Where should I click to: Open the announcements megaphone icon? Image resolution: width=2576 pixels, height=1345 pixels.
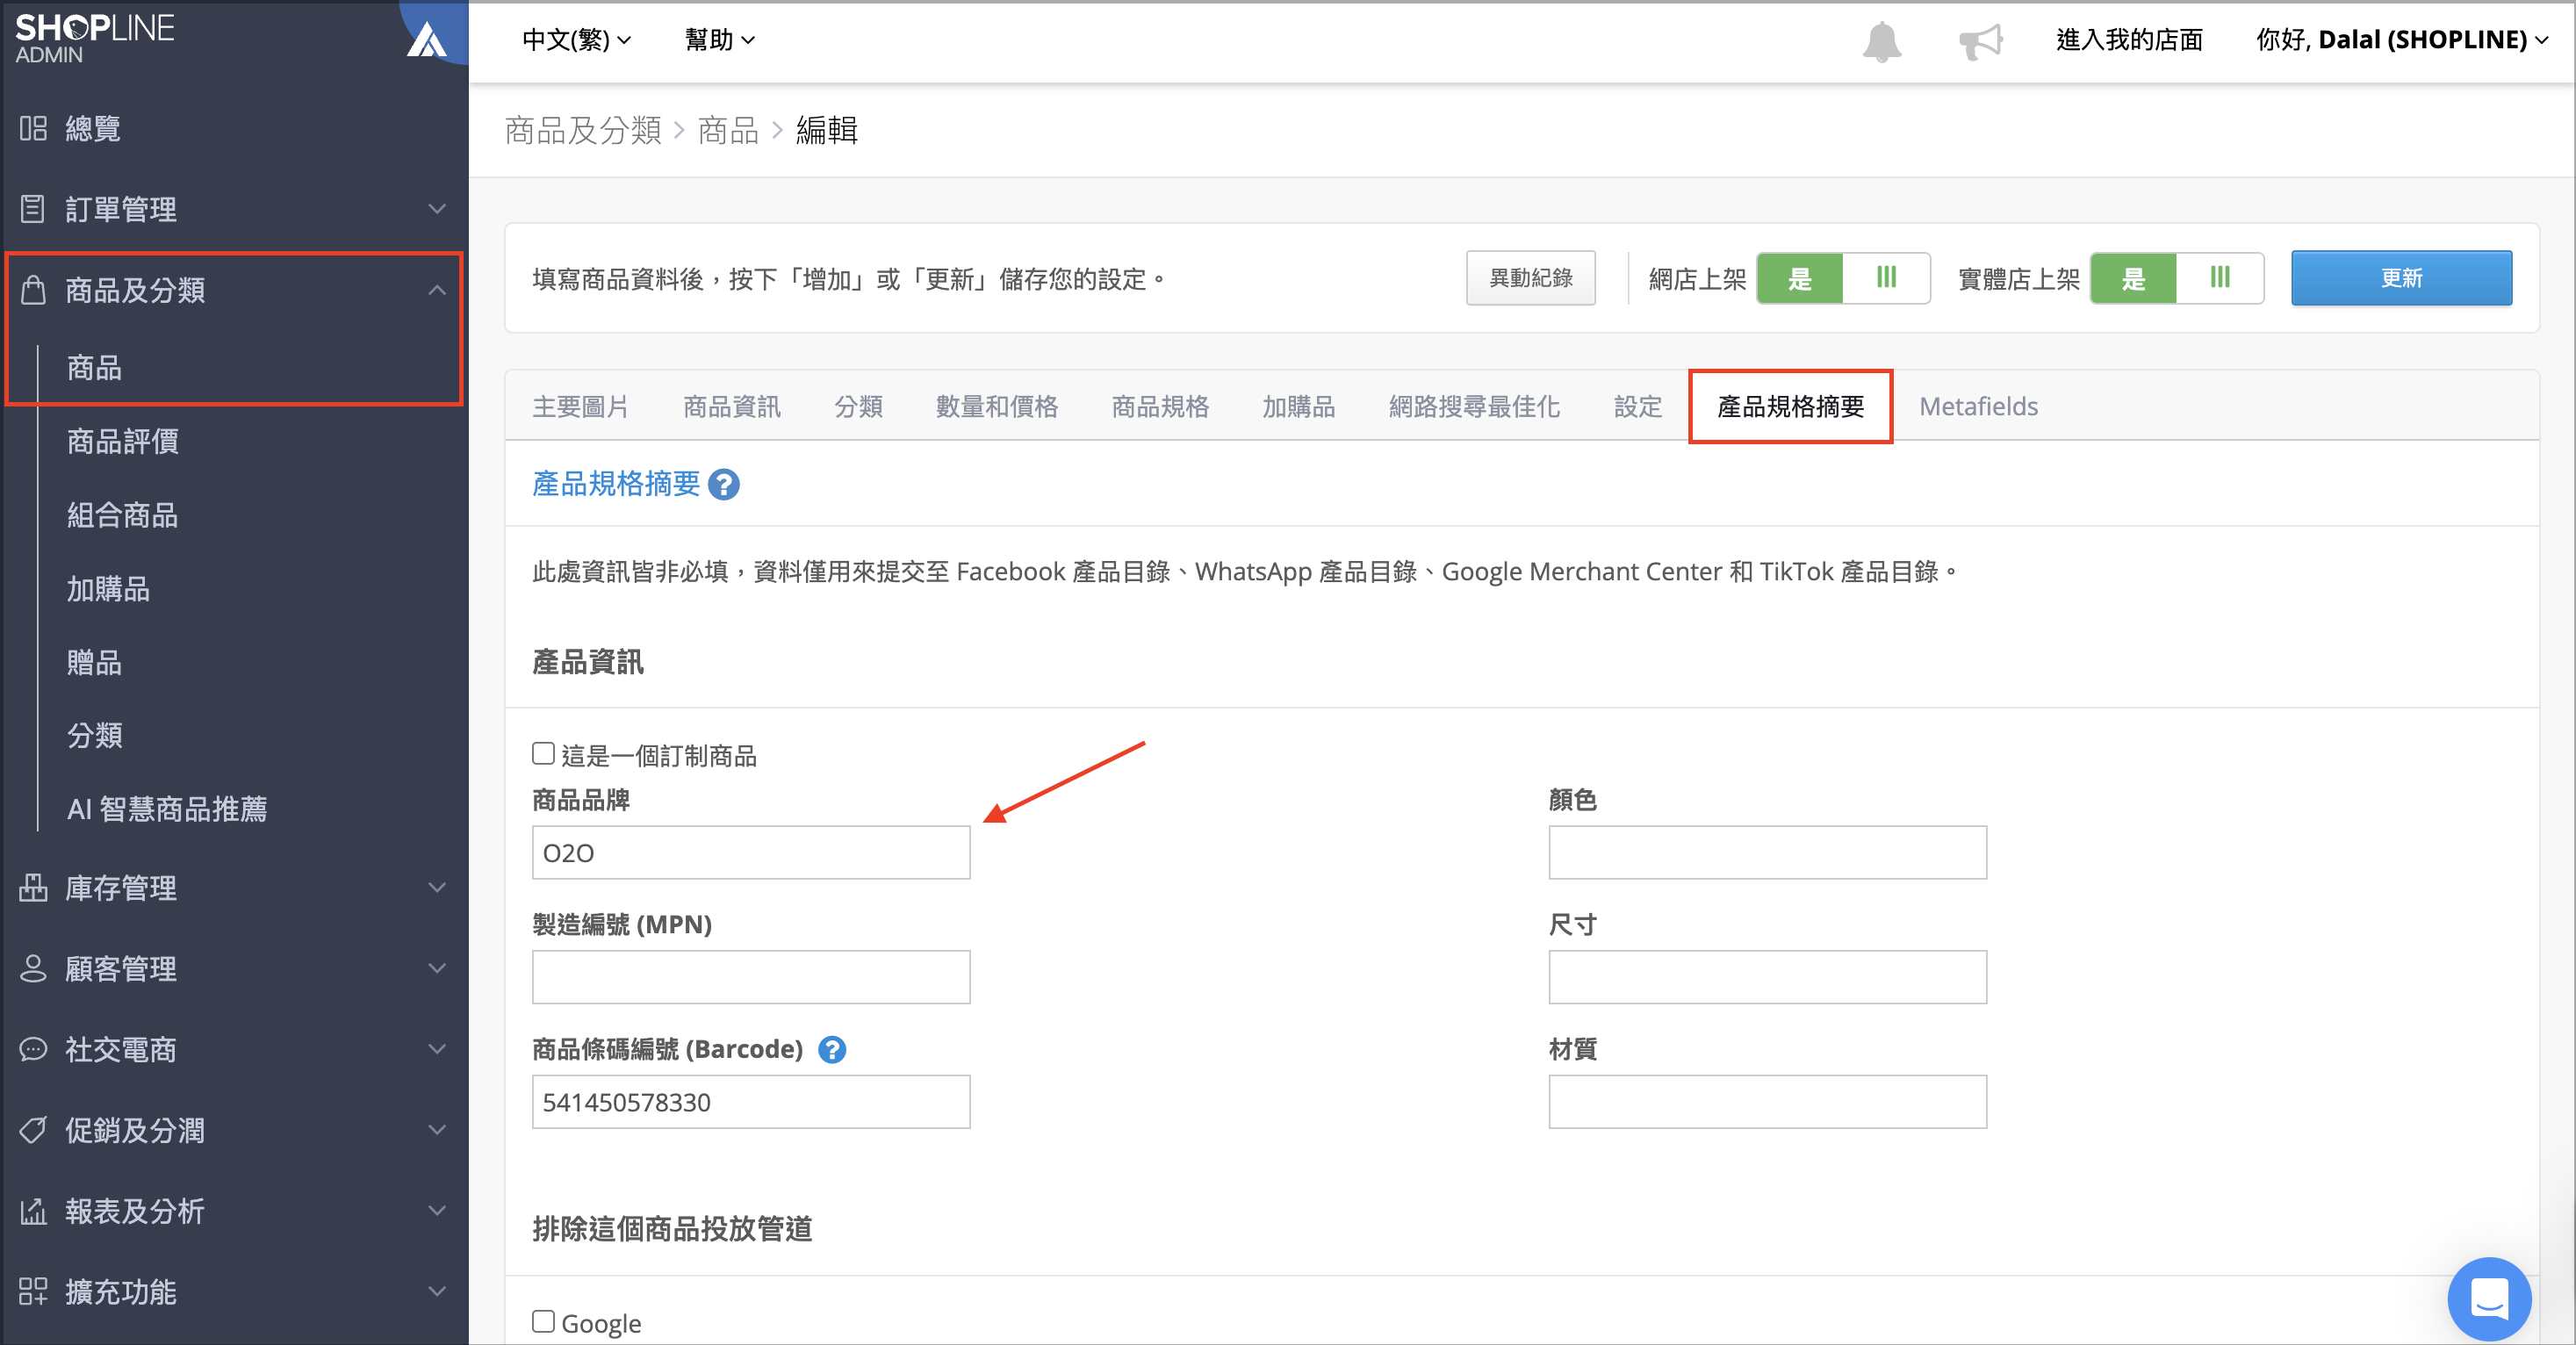click(1980, 41)
